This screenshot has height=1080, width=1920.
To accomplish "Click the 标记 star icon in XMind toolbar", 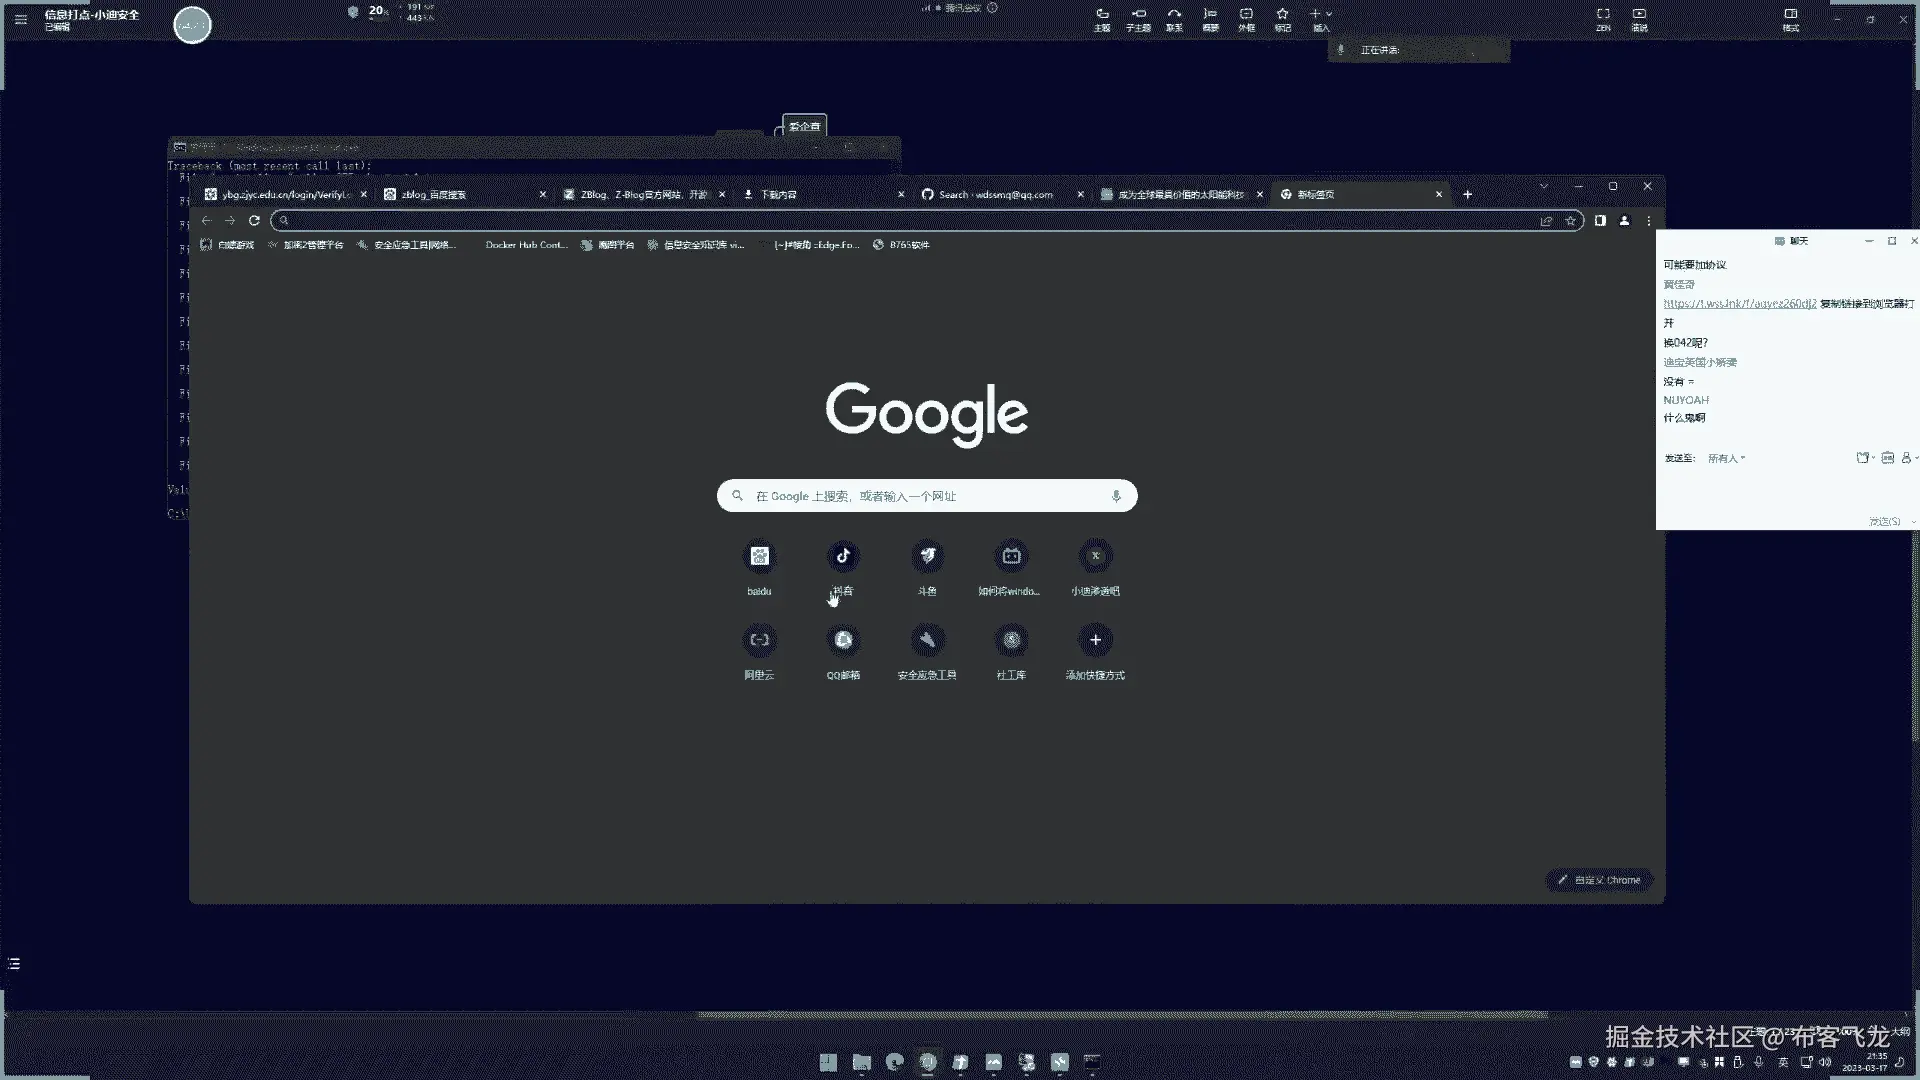I will [1282, 14].
